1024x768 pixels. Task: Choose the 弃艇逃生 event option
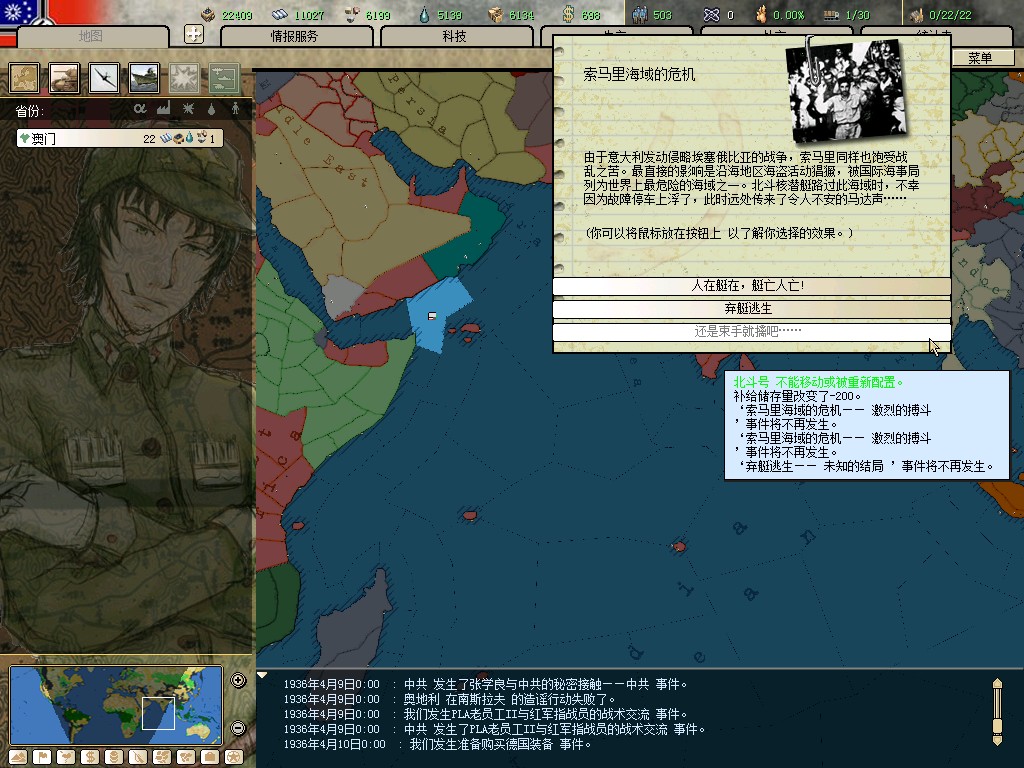[752, 309]
